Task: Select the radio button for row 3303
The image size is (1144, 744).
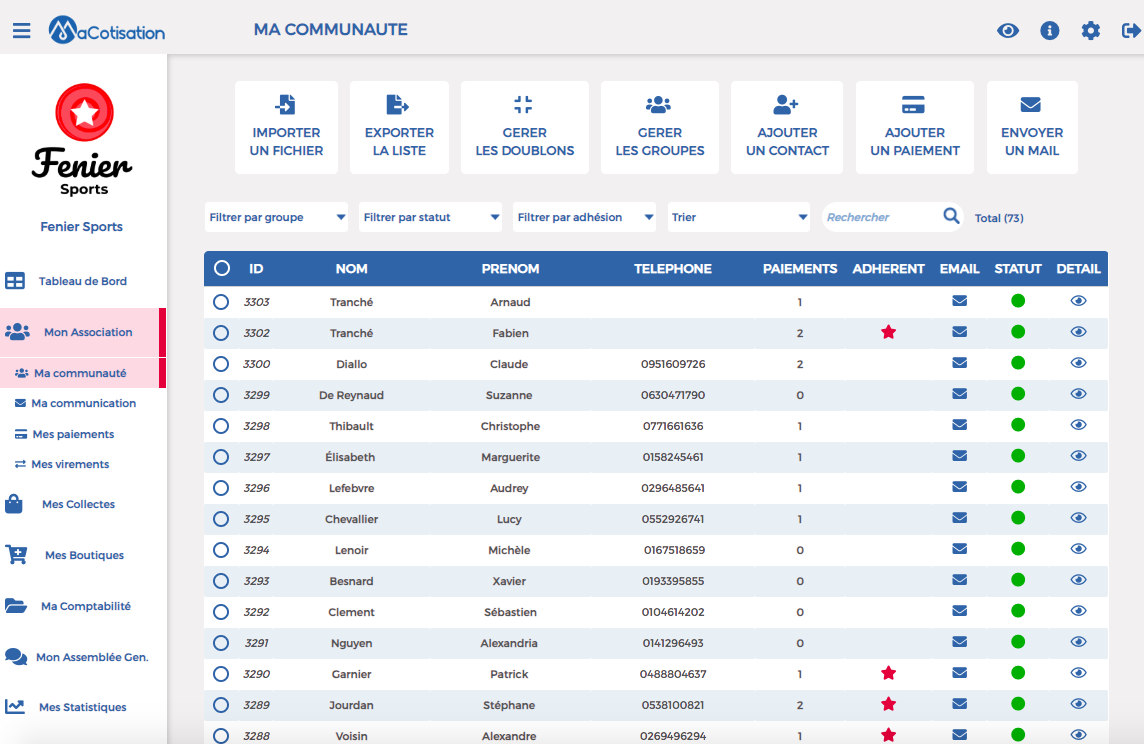Action: (220, 301)
